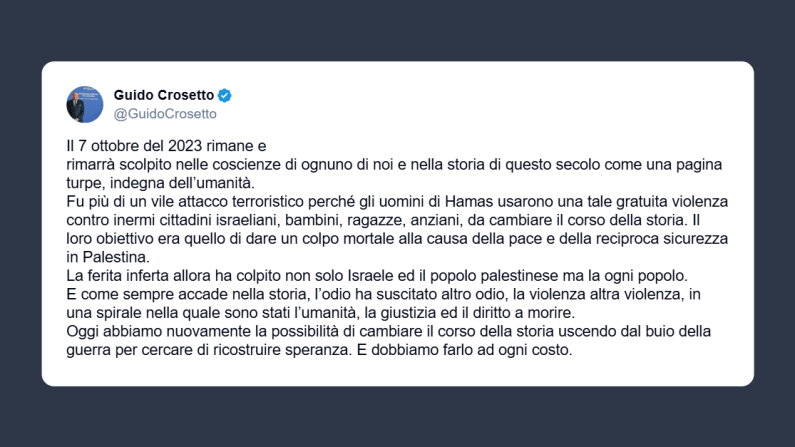Click the blue verified badge
Screen dimensions: 795x447
(225, 95)
